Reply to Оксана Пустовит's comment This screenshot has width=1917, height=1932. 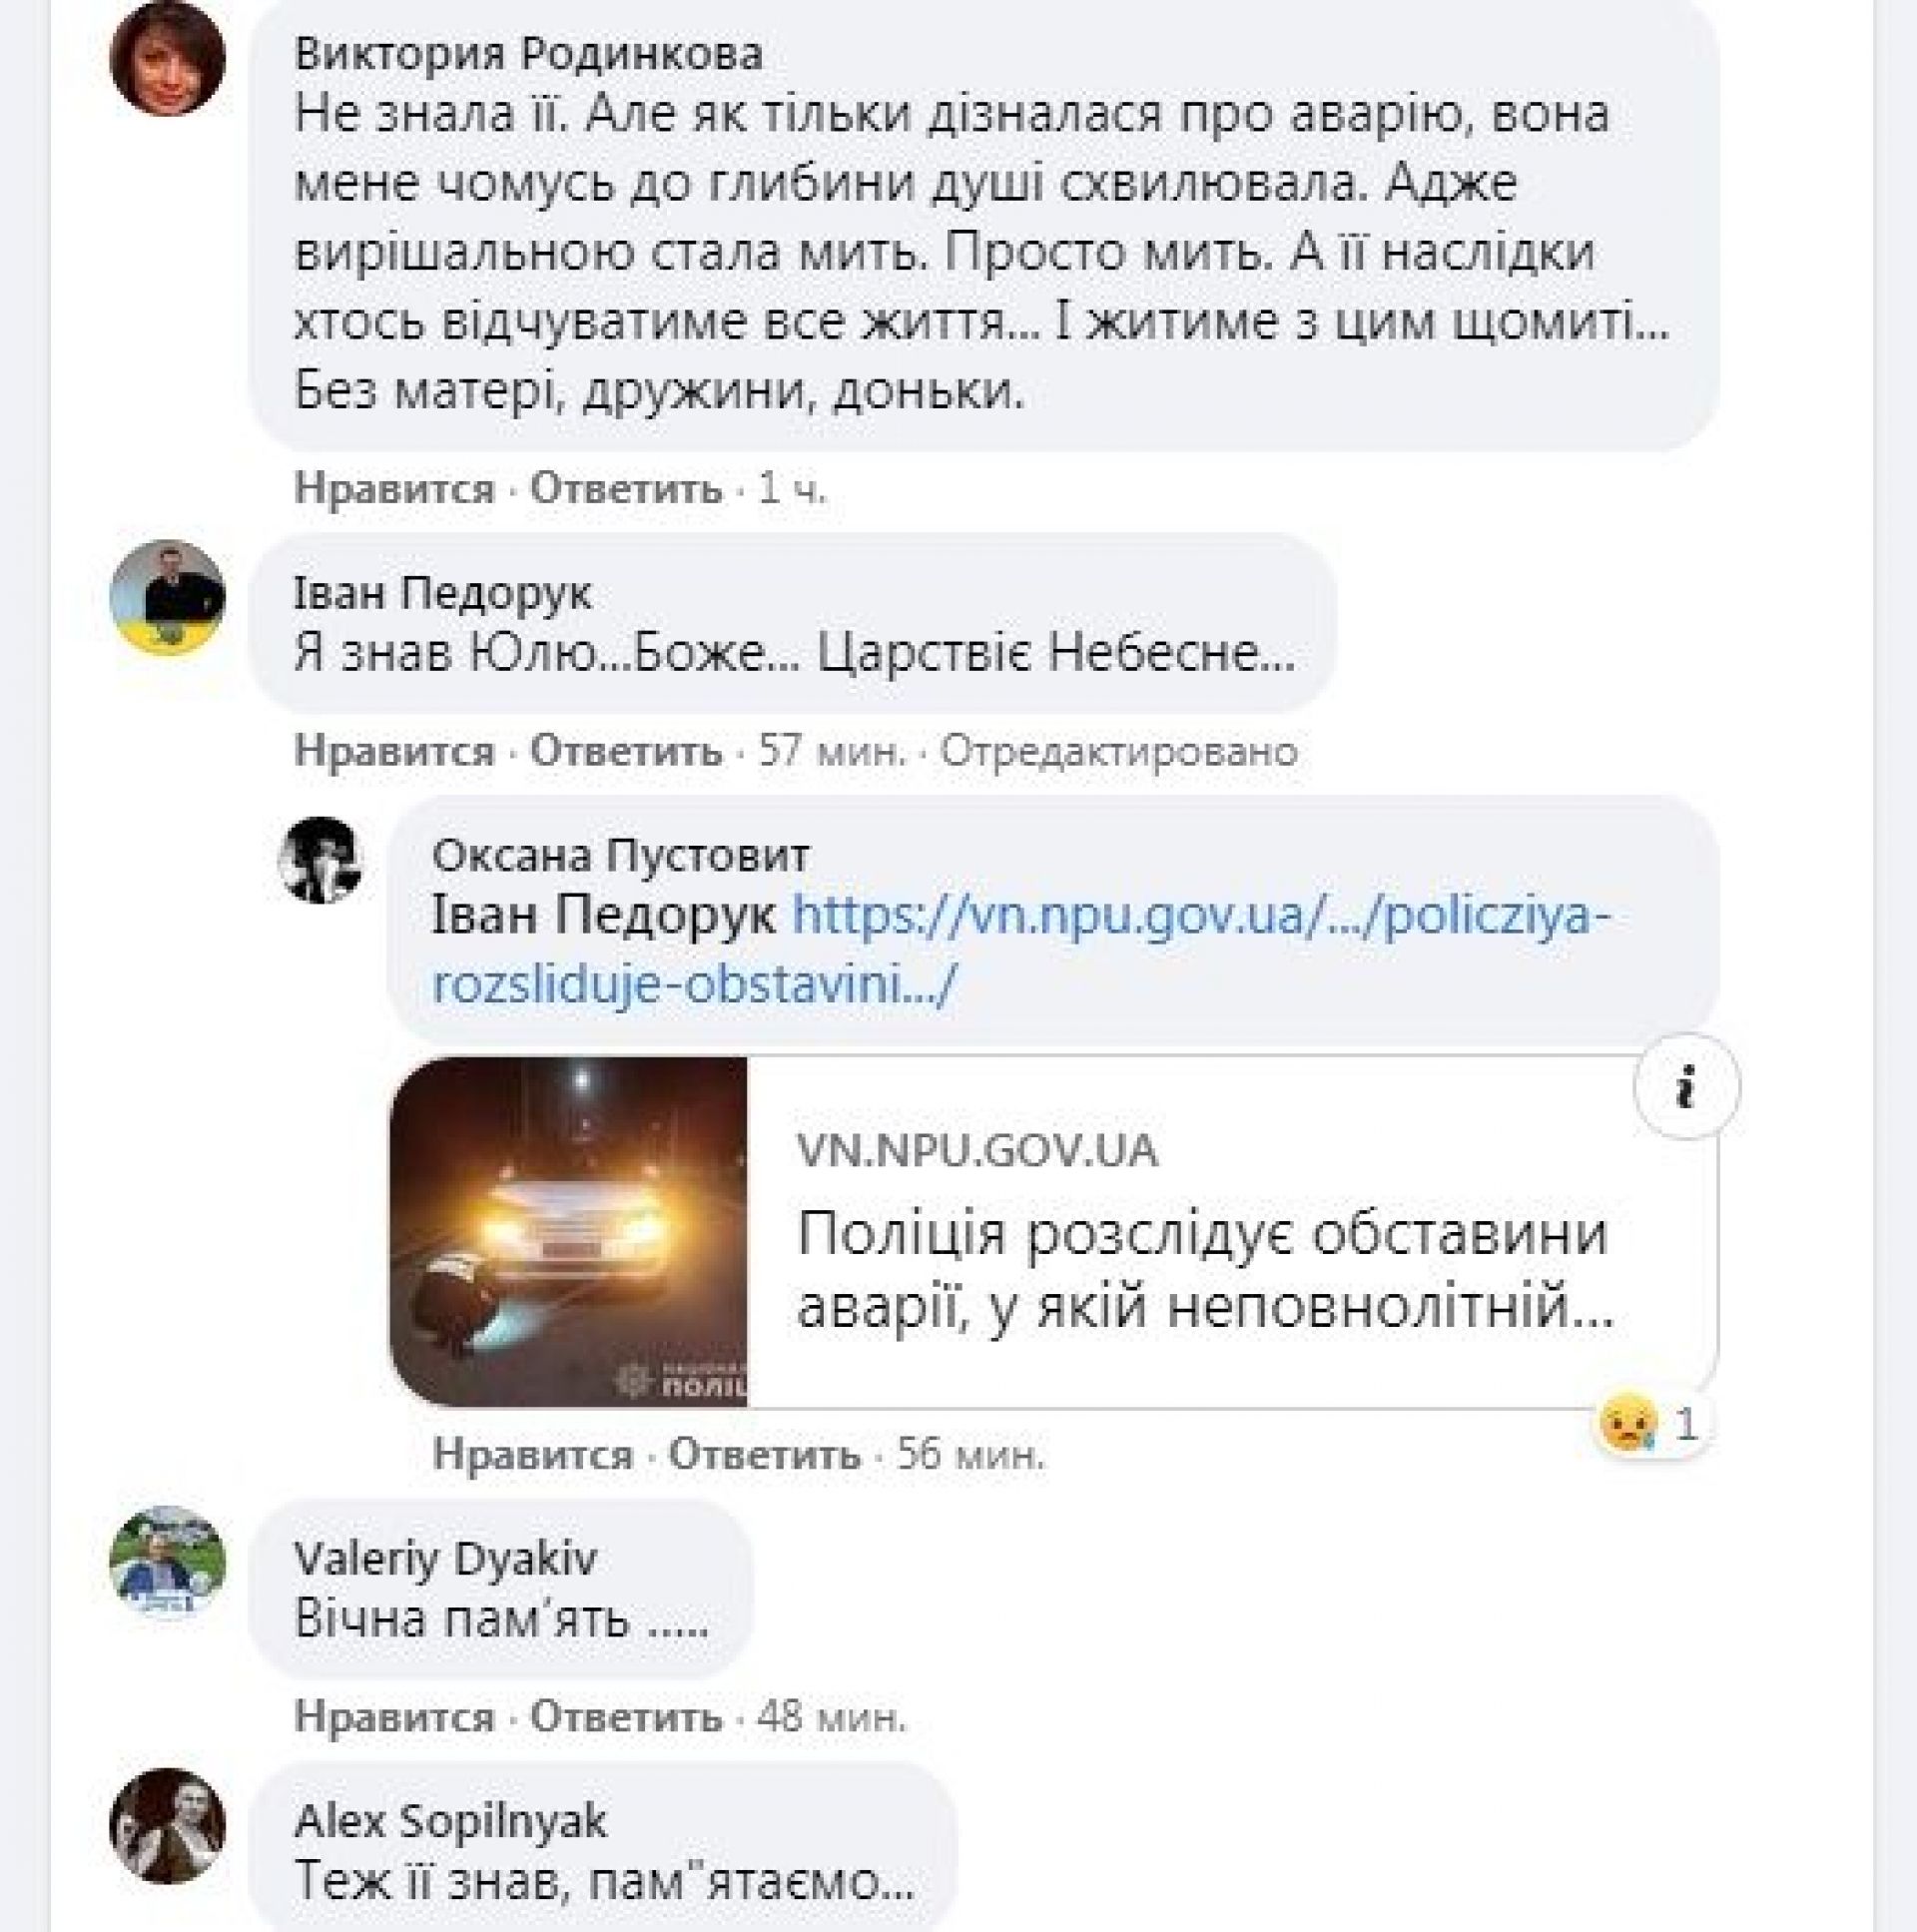[764, 1454]
